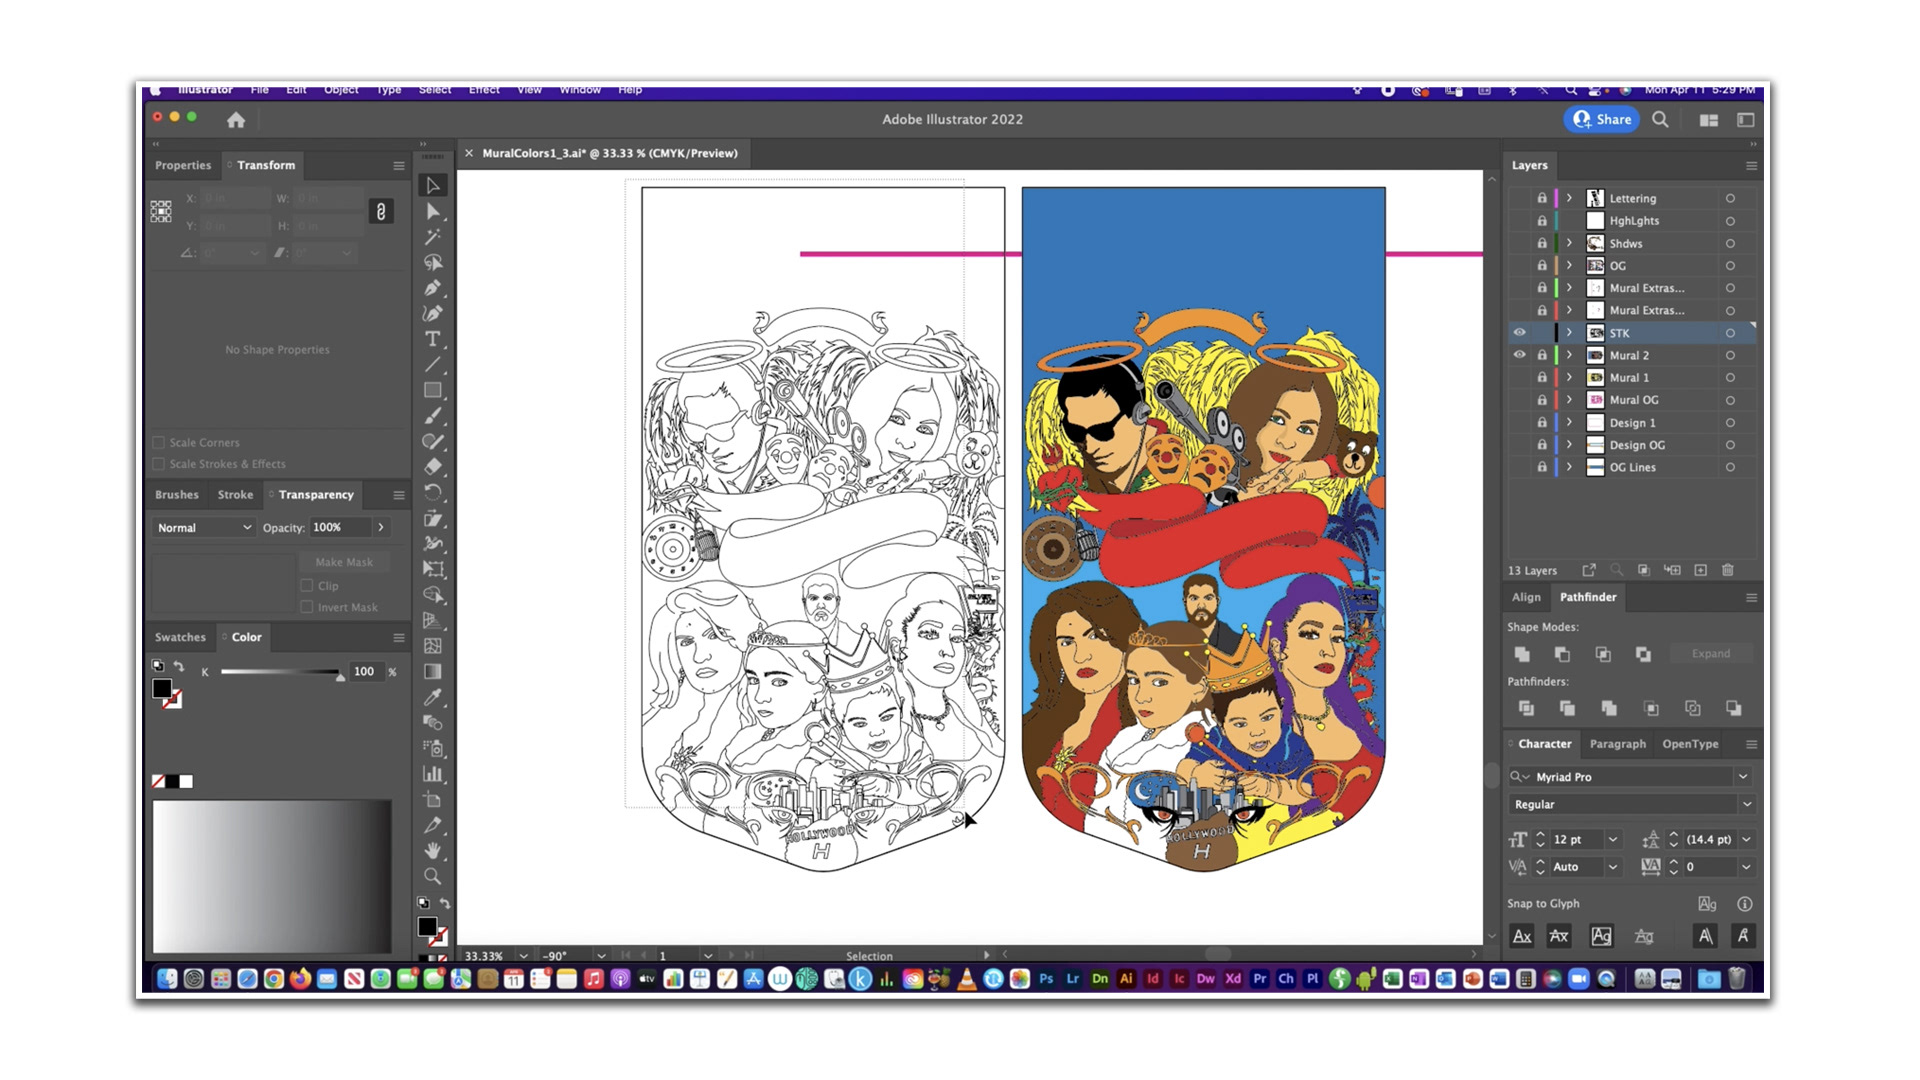1920x1080 pixels.
Task: Click the K color slider
Action: pos(280,672)
